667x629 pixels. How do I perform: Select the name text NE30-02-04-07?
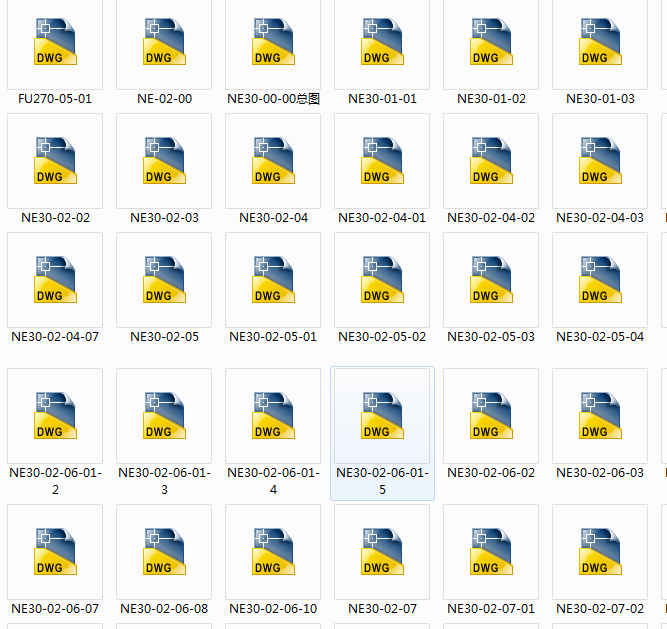coord(55,337)
